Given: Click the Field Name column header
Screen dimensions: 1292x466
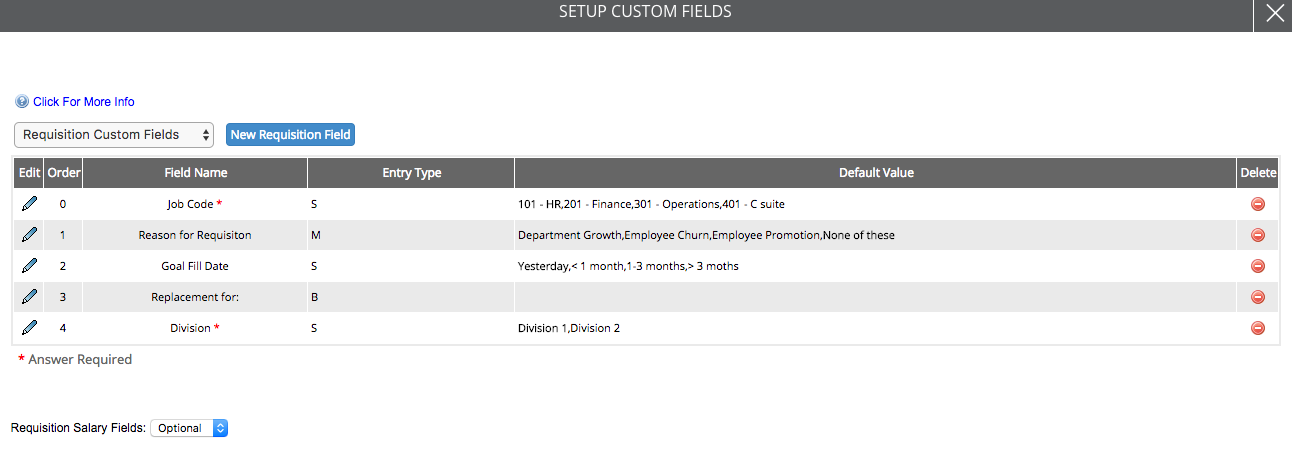Looking at the screenshot, I should coord(195,173).
